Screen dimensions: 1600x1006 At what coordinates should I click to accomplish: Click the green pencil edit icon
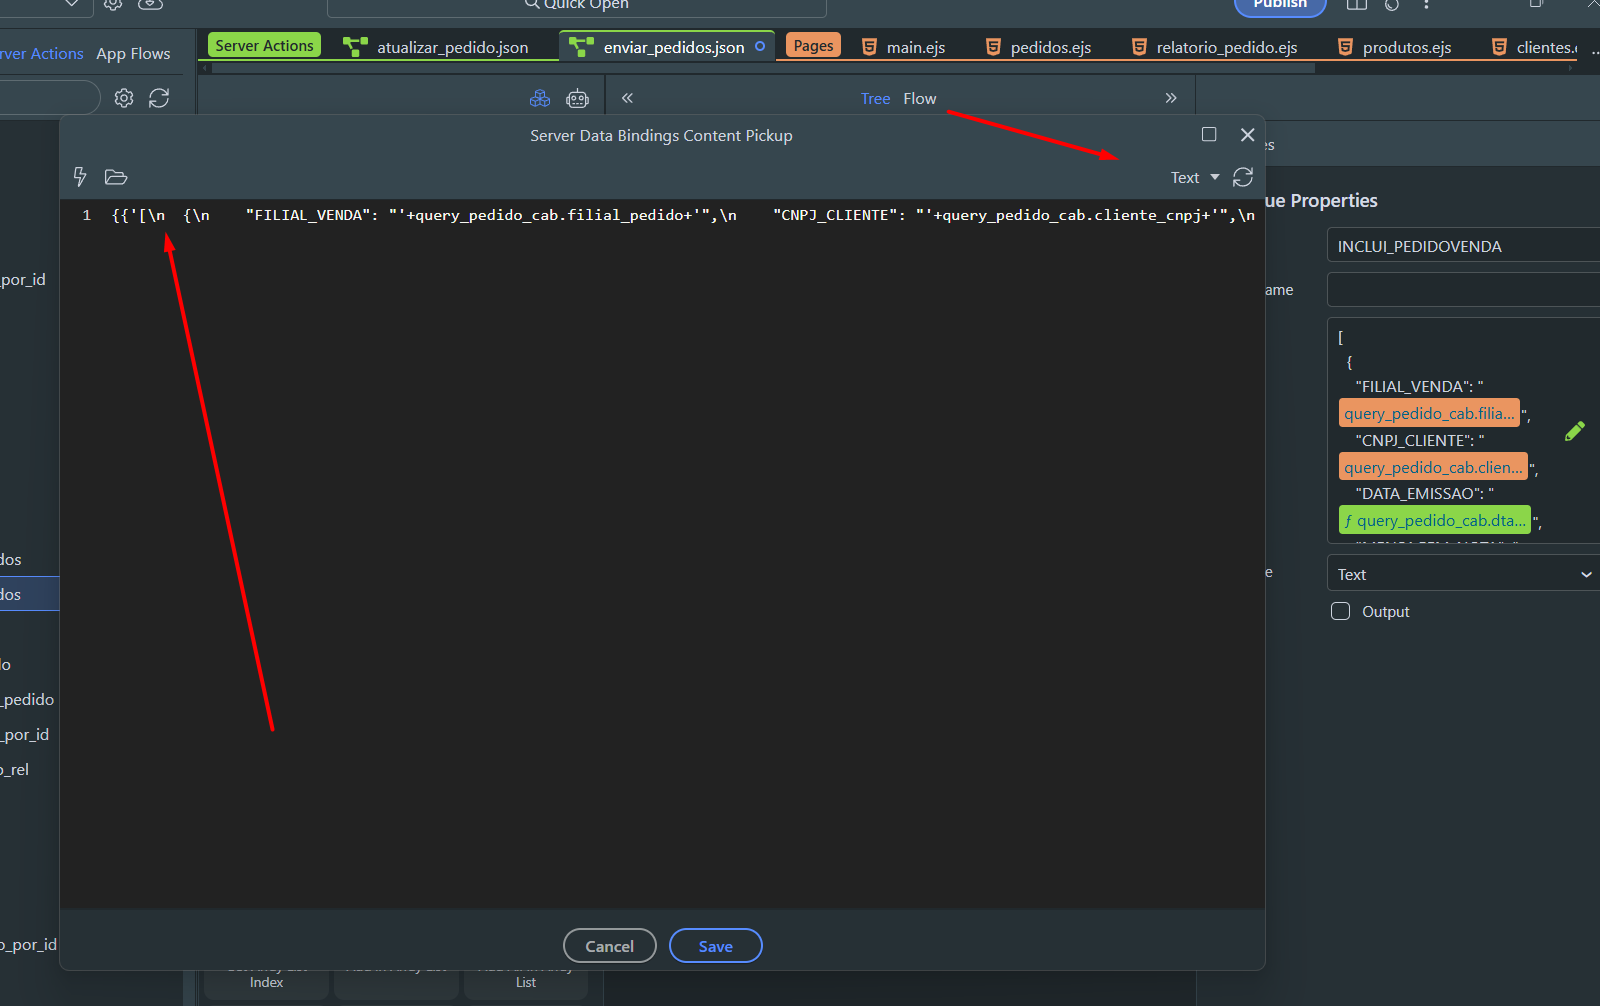(x=1574, y=431)
